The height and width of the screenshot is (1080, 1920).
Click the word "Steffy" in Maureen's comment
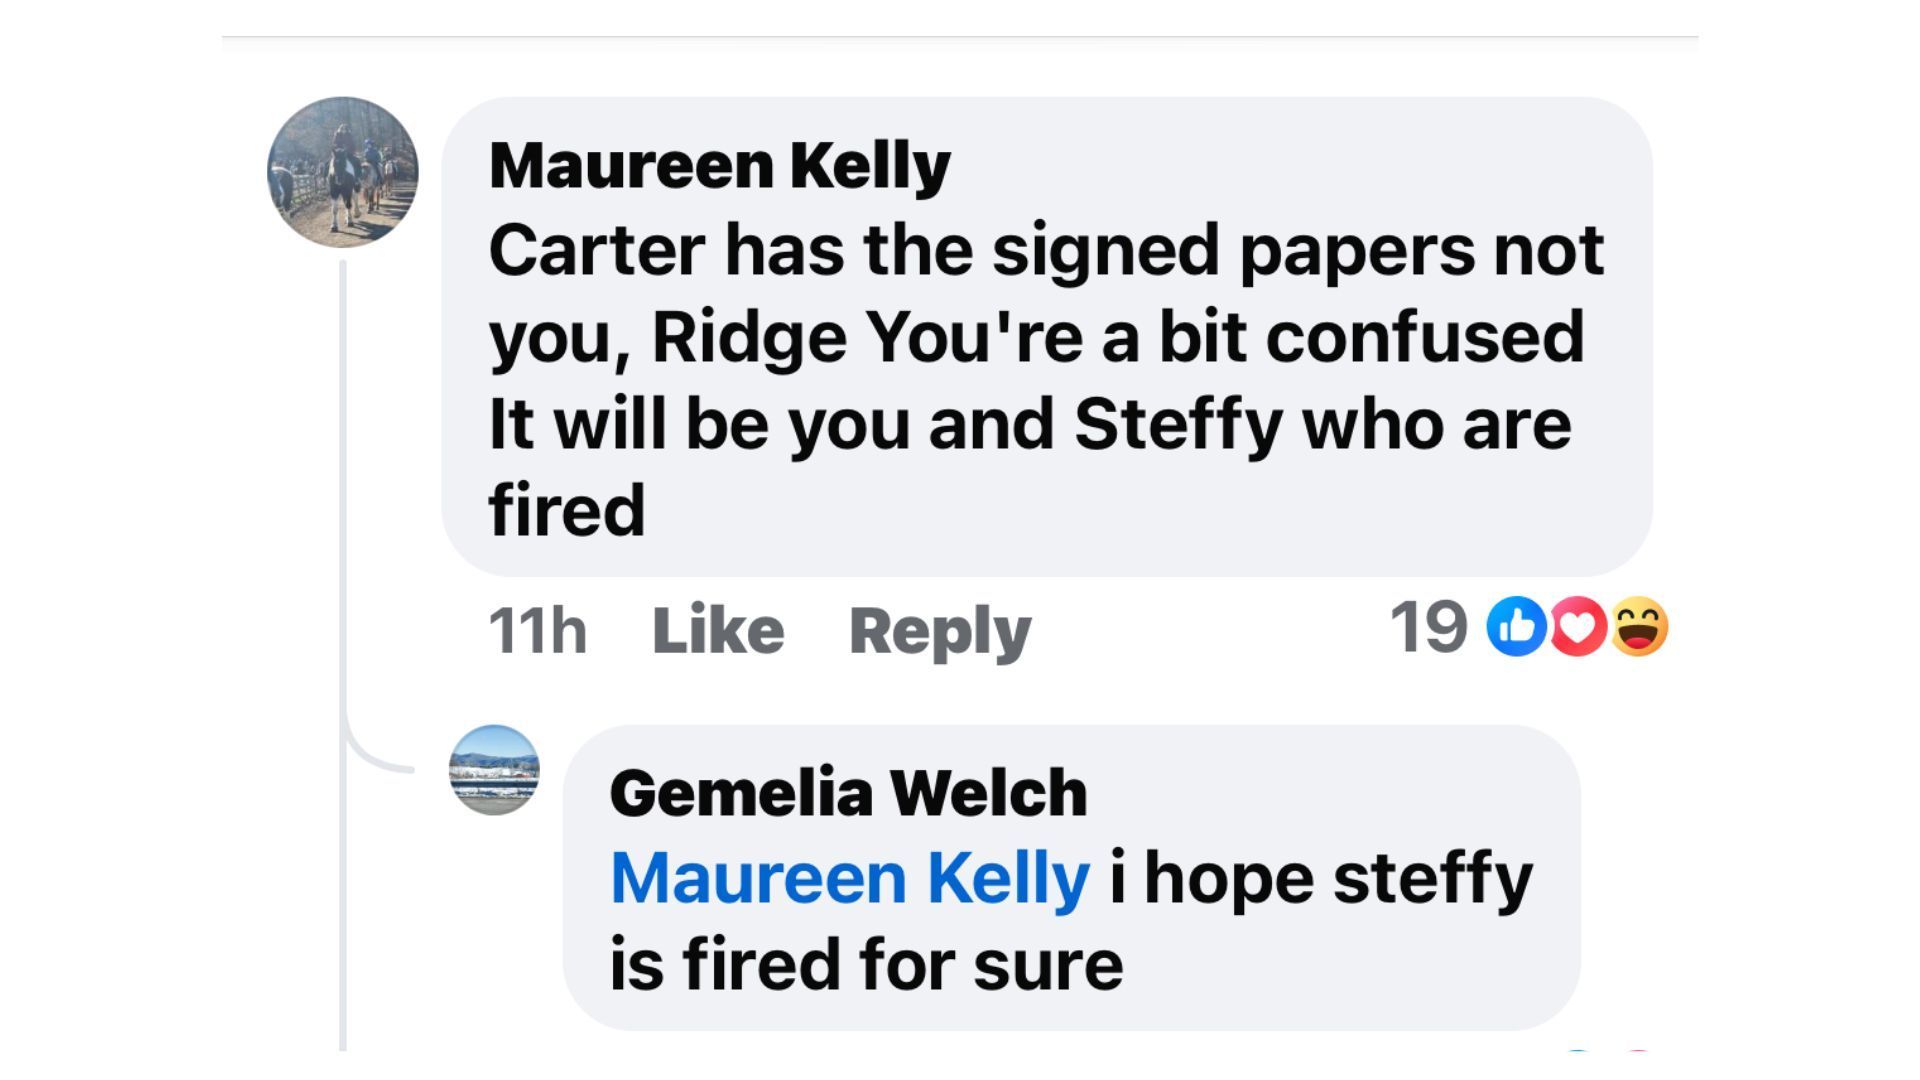click(1177, 424)
